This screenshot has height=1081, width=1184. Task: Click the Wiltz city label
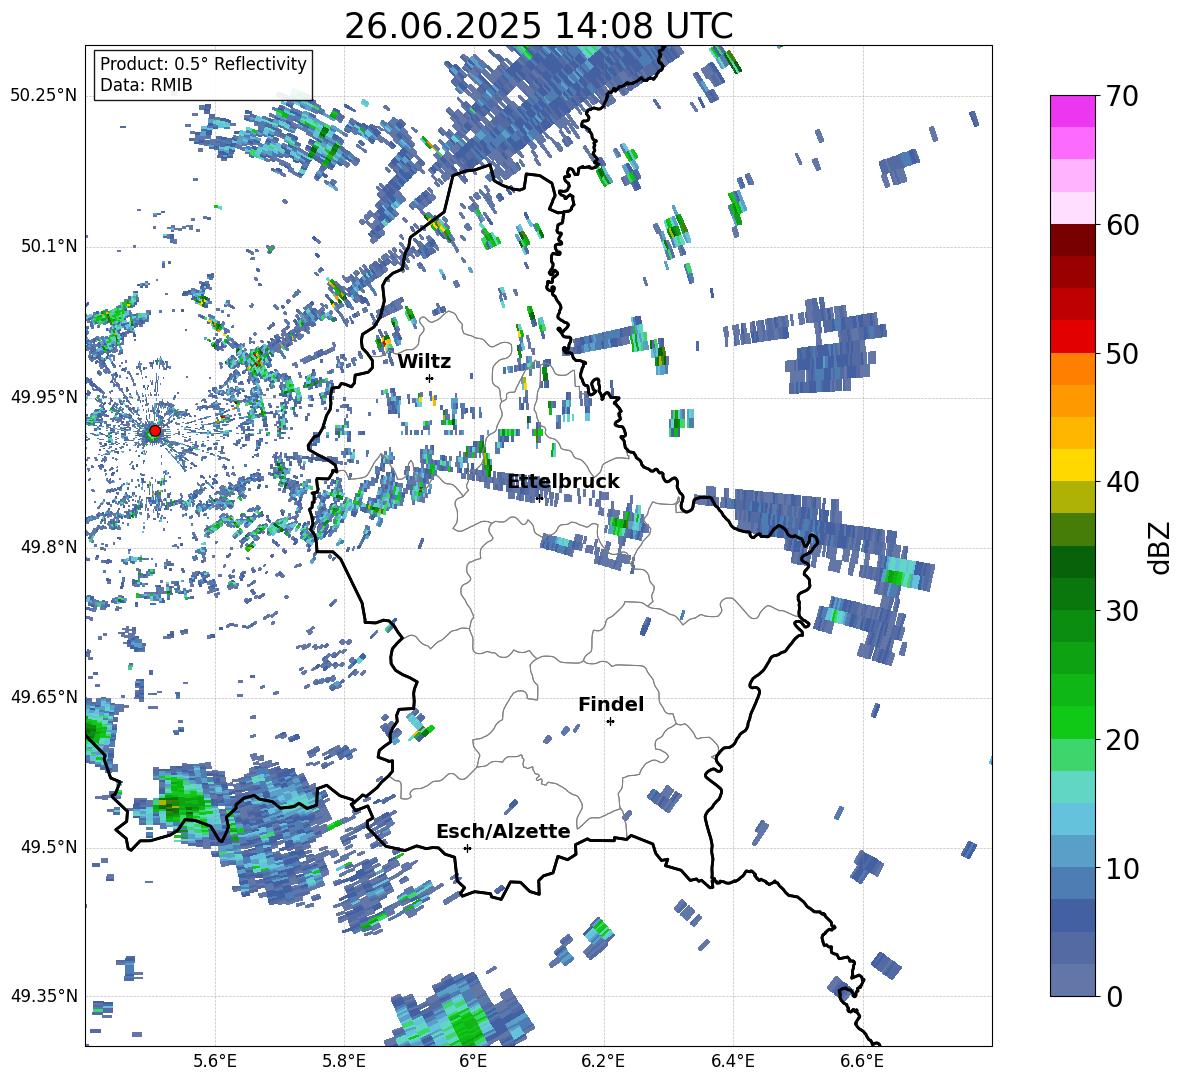coord(424,362)
